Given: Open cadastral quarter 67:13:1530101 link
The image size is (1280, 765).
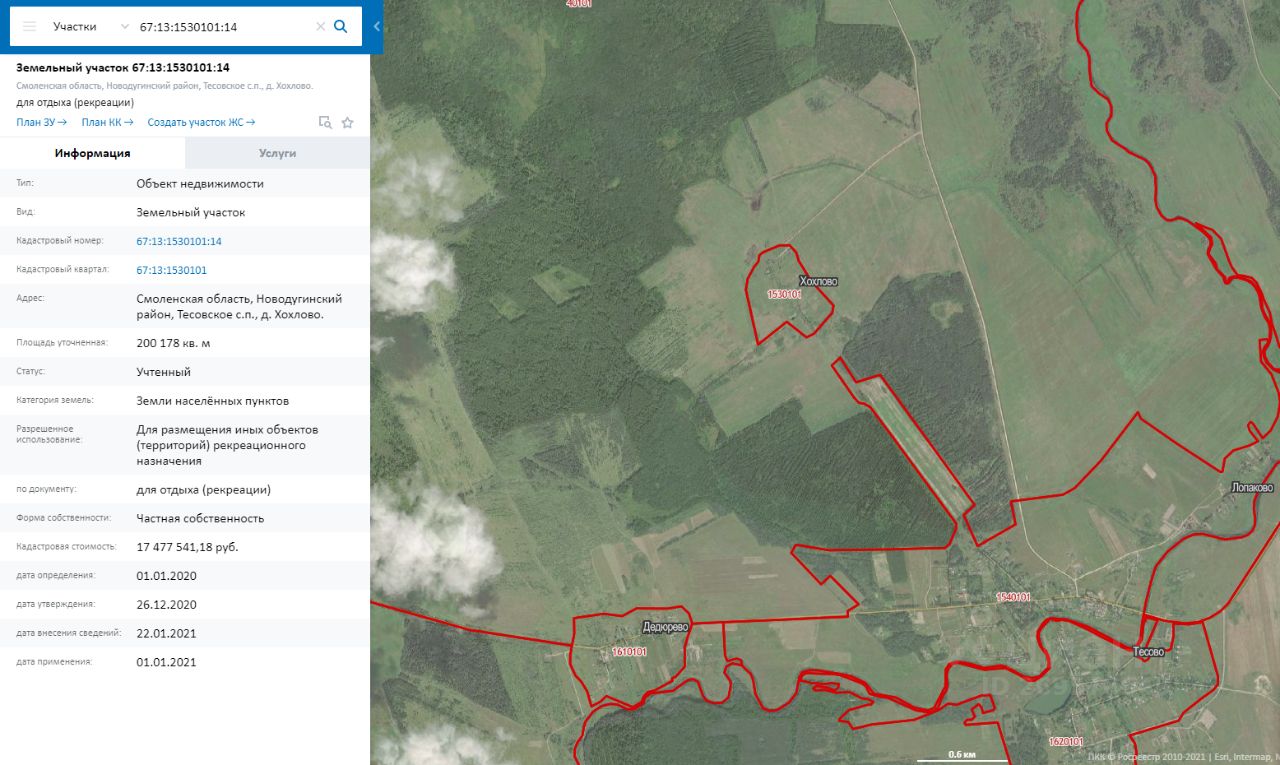Looking at the screenshot, I should pos(171,271).
